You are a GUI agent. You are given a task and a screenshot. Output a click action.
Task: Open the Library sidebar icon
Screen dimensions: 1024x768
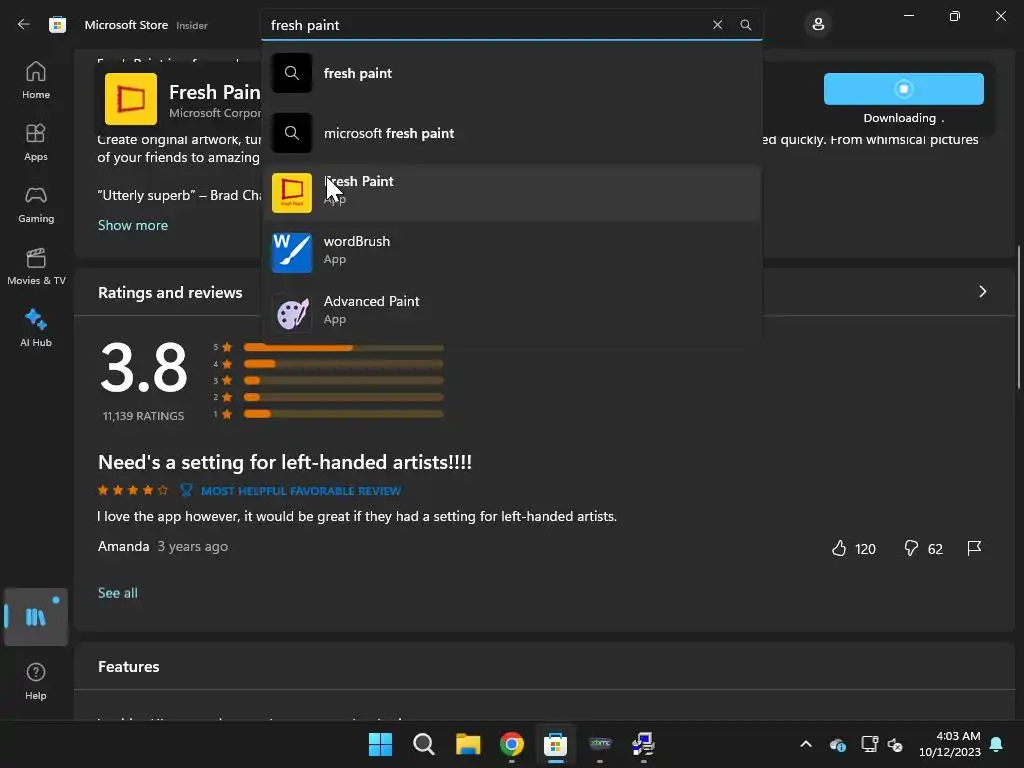click(x=36, y=617)
